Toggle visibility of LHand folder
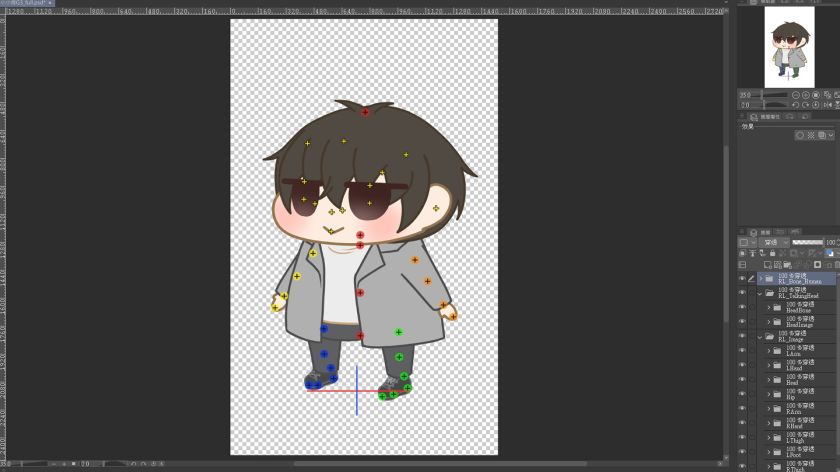Screen dimensions: 840x472 point(742,365)
